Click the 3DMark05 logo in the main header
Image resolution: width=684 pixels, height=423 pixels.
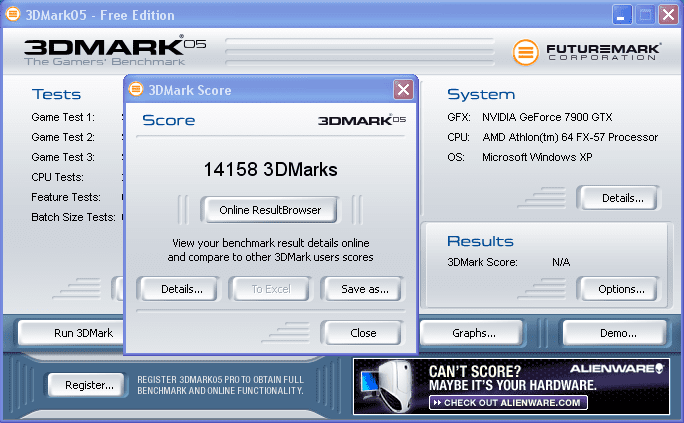click(x=115, y=51)
